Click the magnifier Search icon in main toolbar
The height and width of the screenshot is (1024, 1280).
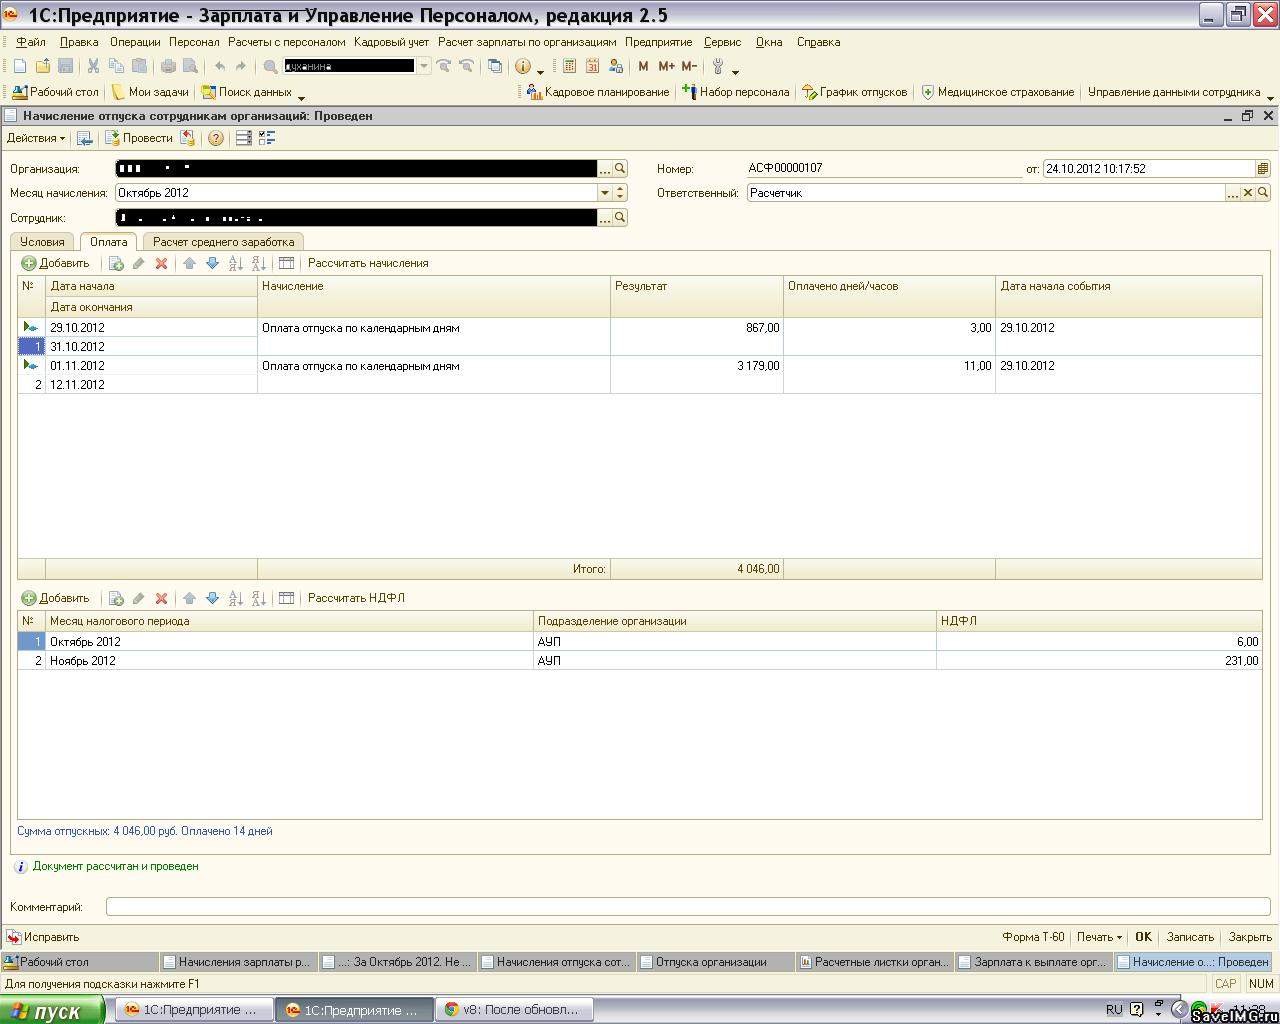click(270, 66)
